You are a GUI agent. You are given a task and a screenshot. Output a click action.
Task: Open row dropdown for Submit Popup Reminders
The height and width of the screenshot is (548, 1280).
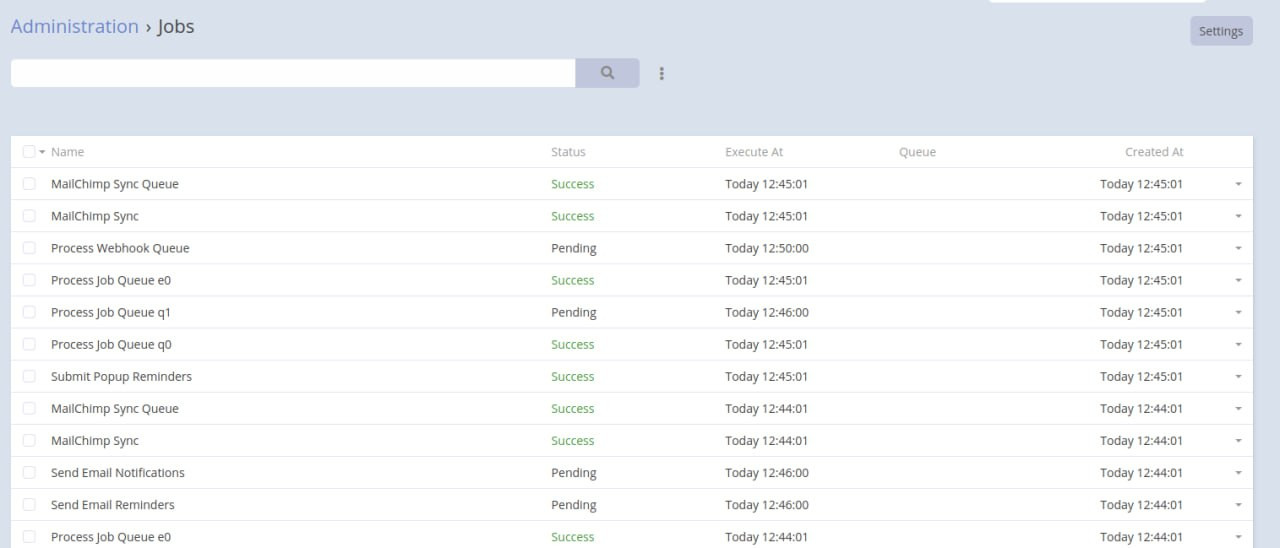click(x=1238, y=377)
